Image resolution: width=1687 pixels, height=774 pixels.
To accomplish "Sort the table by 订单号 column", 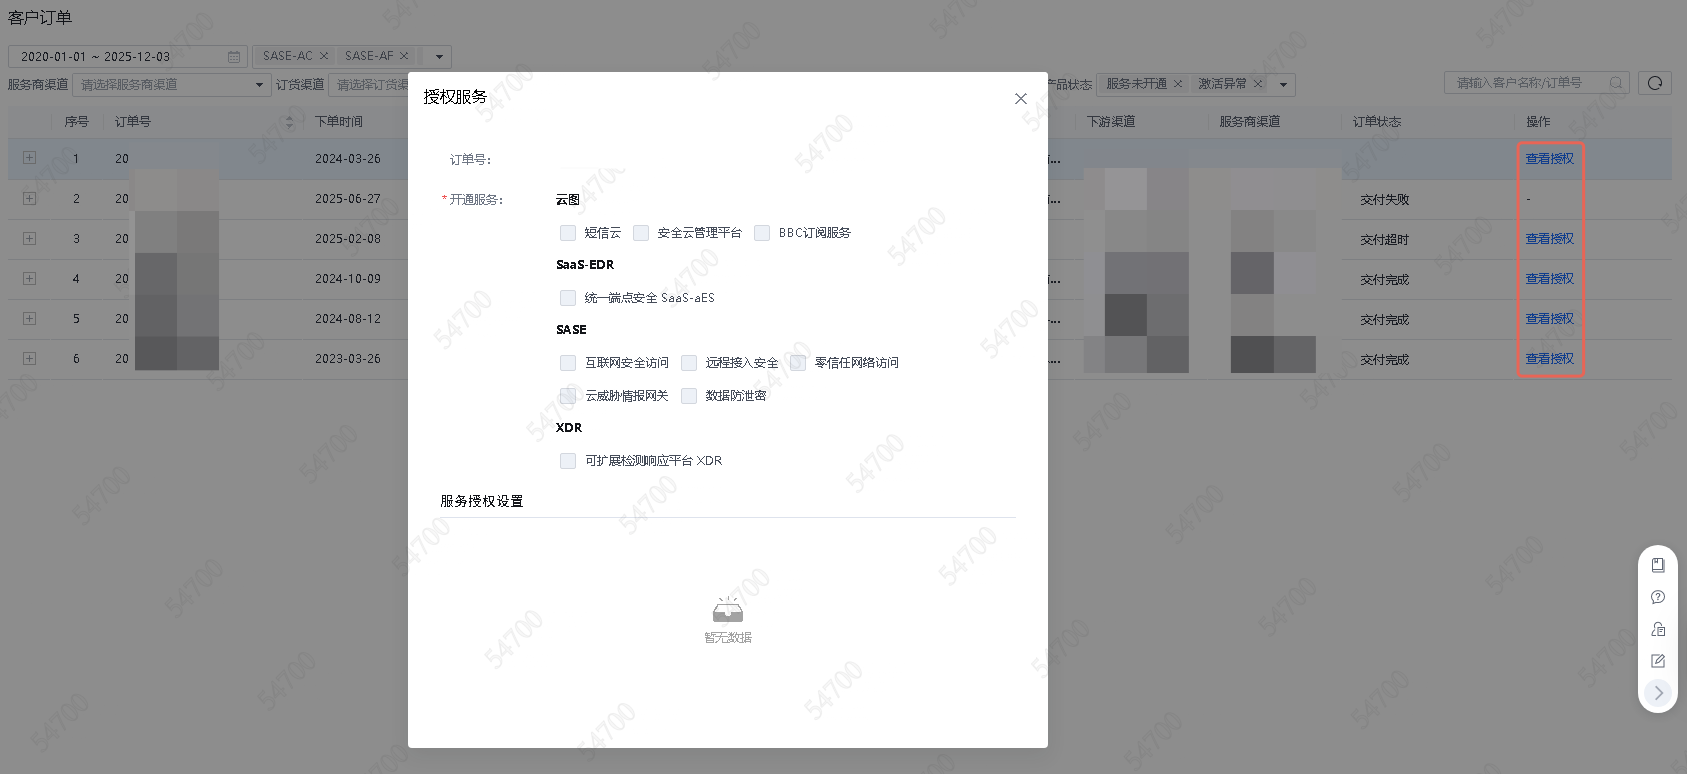I will tap(289, 122).
